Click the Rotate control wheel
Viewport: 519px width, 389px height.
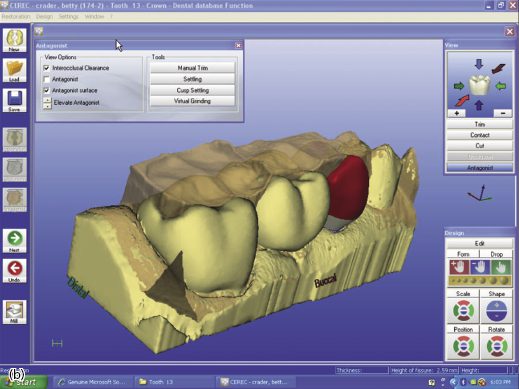496,346
